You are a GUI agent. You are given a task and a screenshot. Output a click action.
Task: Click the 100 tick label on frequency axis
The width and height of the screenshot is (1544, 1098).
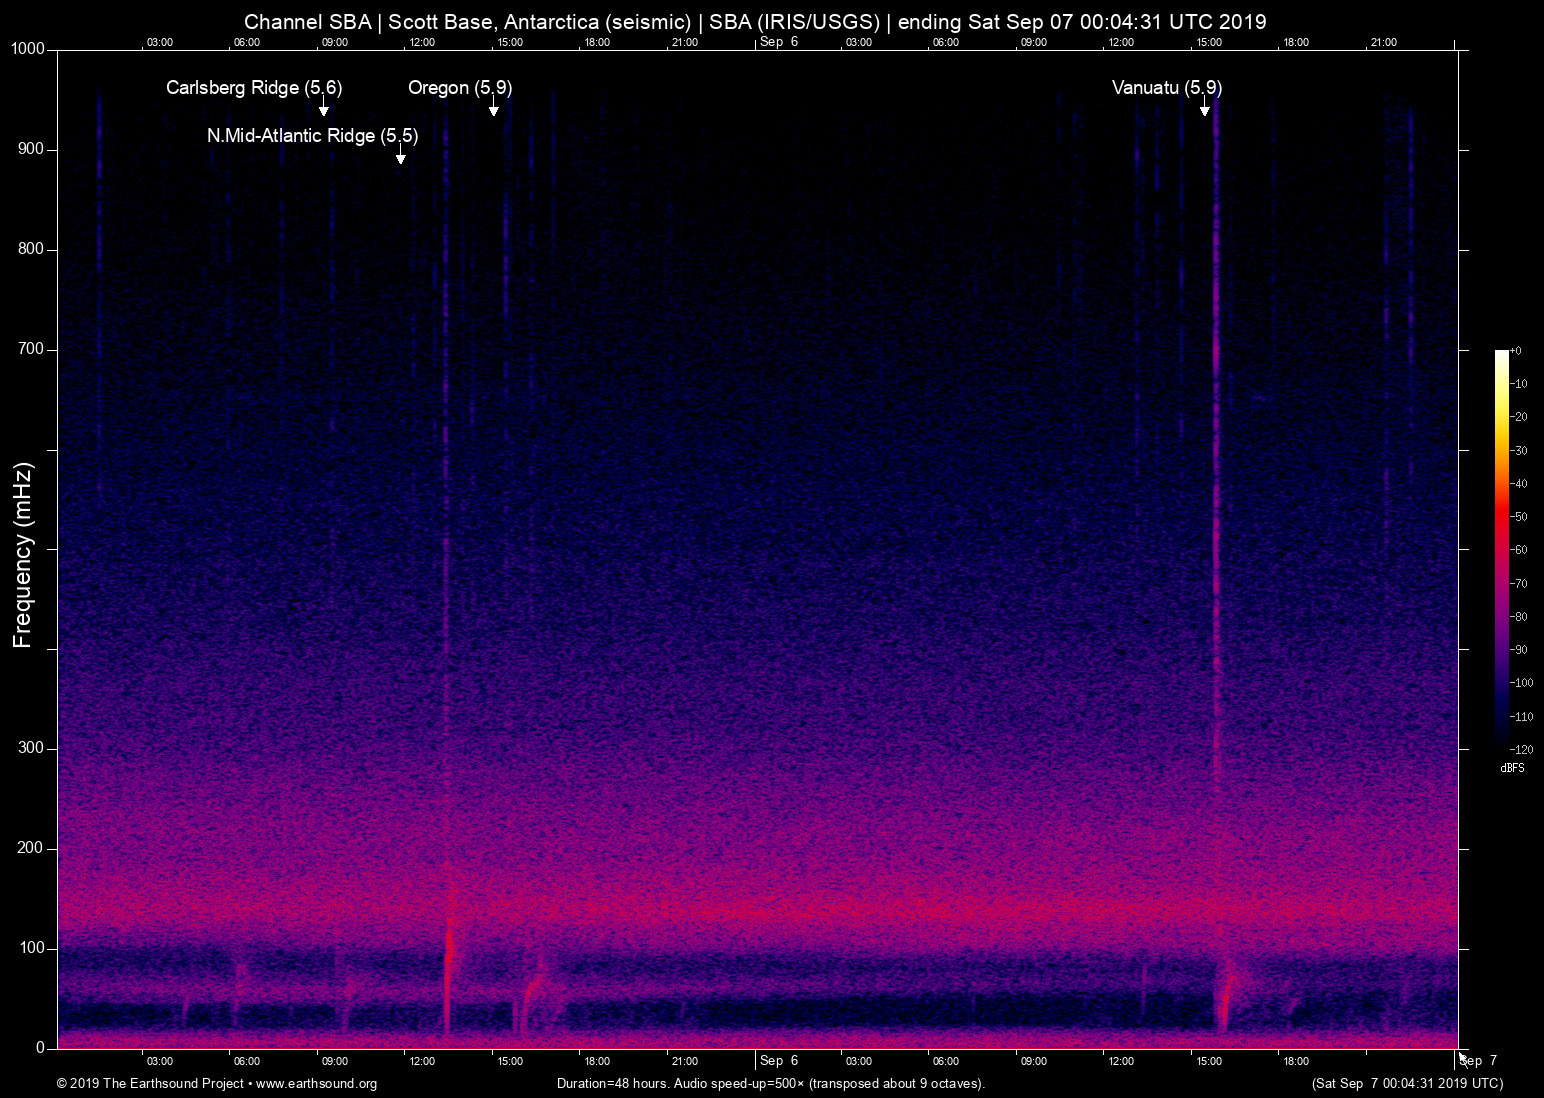(x=32, y=948)
